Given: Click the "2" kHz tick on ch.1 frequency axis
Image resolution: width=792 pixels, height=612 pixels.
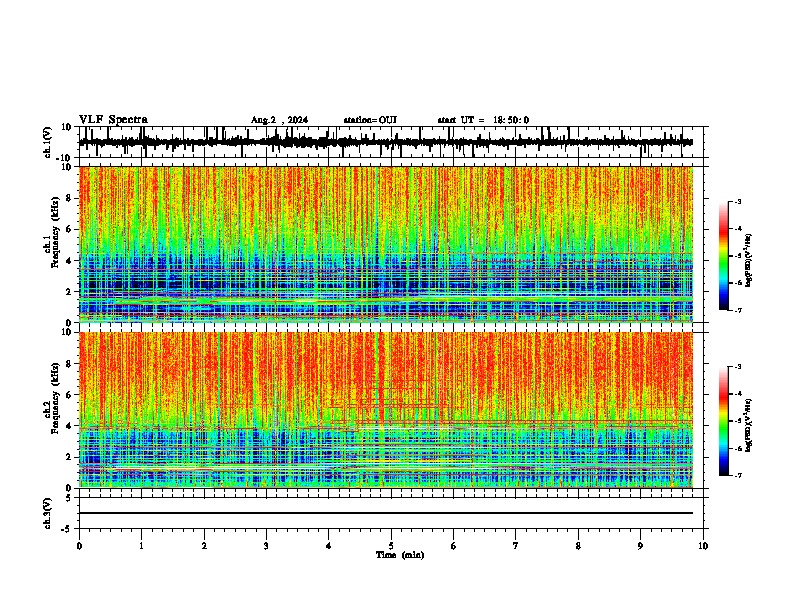Looking at the screenshot, I should 70,292.
